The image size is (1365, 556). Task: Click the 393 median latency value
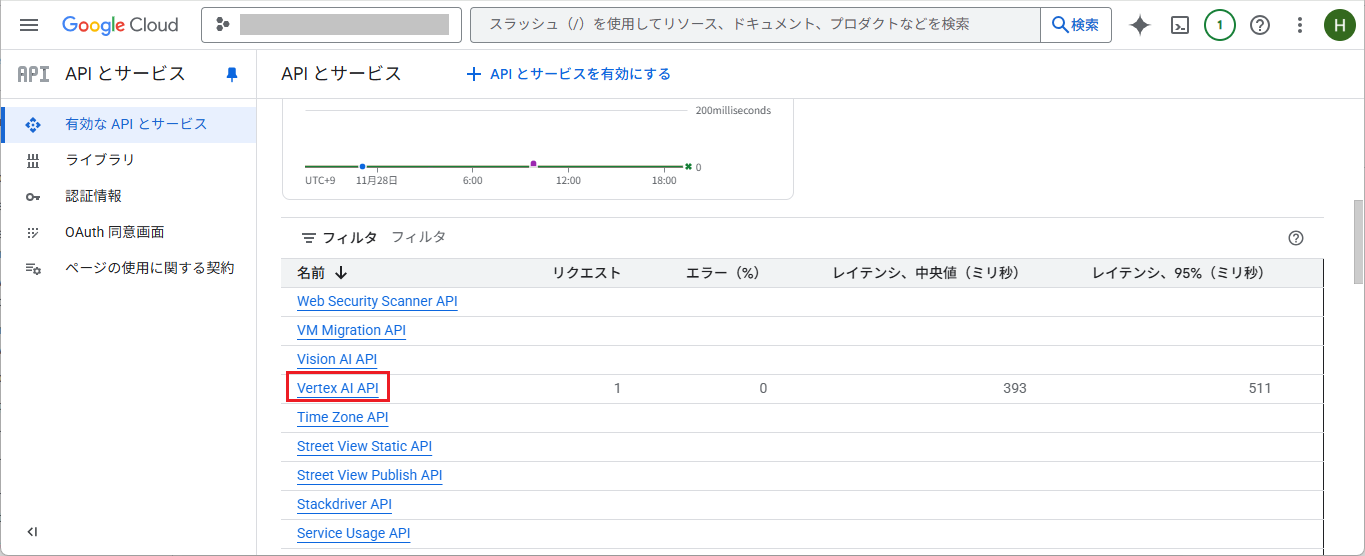1014,388
